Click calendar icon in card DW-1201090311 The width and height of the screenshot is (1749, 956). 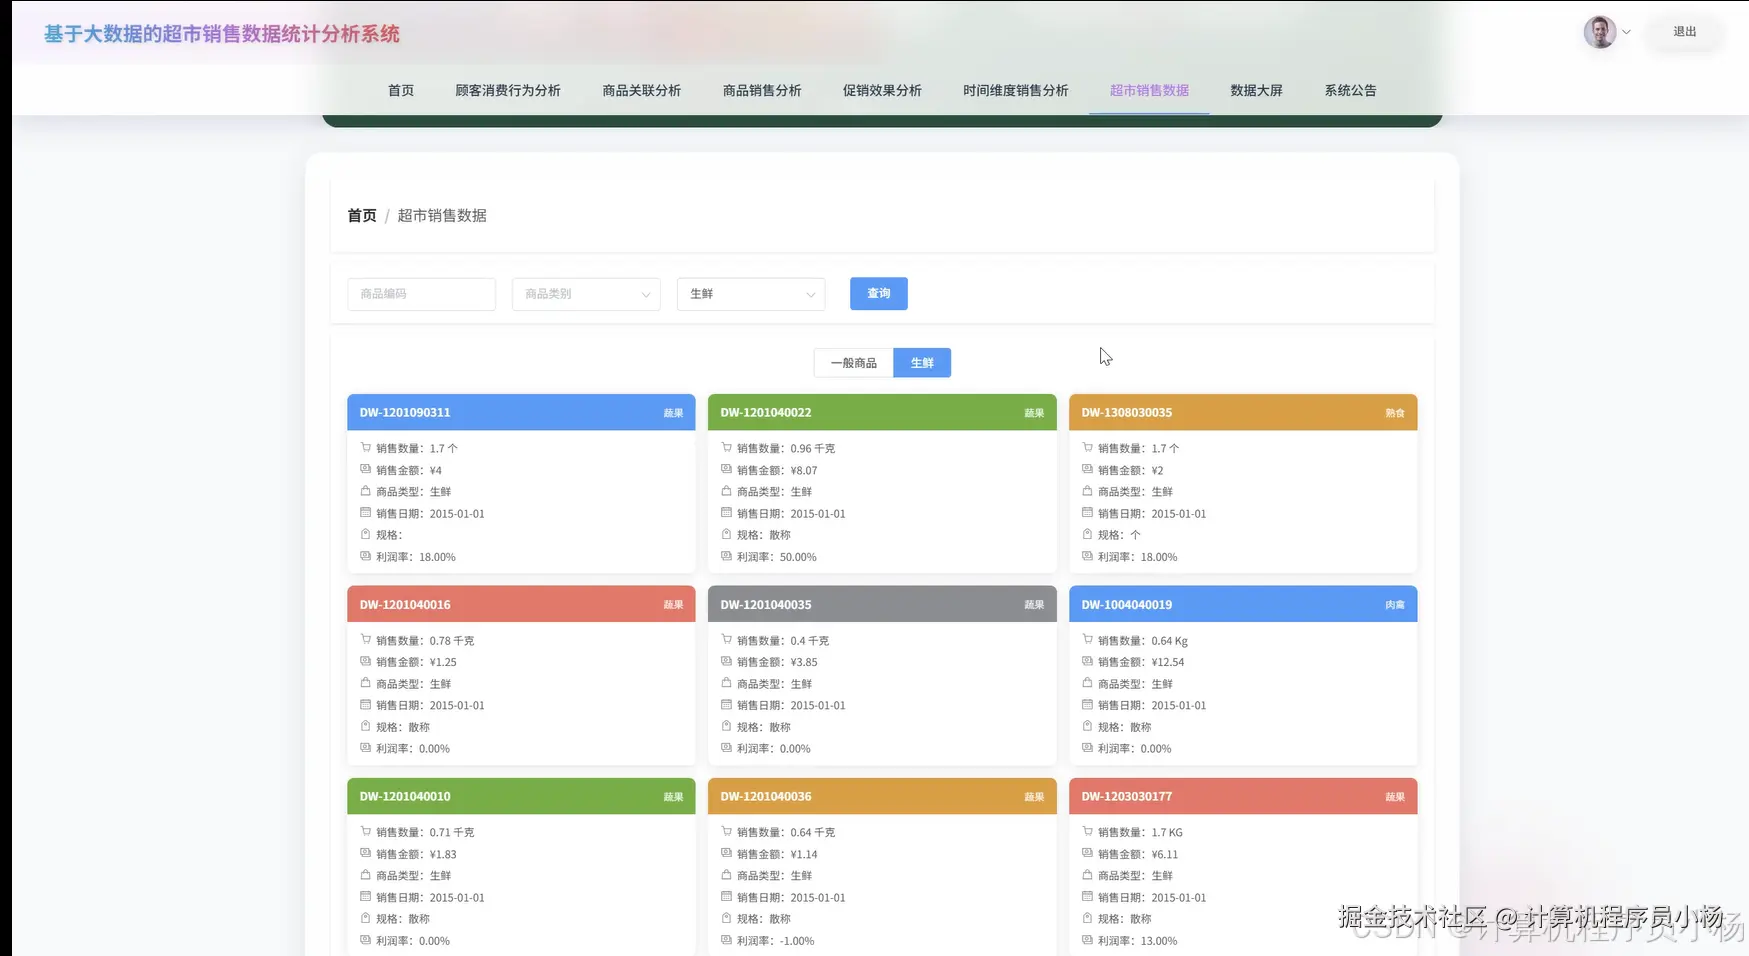coord(366,513)
